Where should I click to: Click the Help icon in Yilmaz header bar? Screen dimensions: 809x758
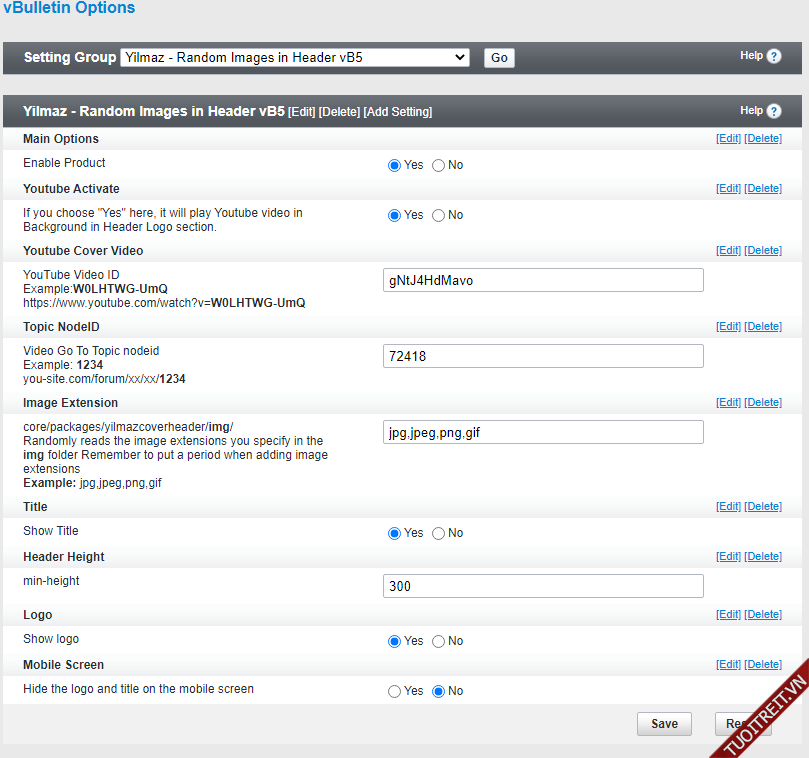[x=774, y=111]
